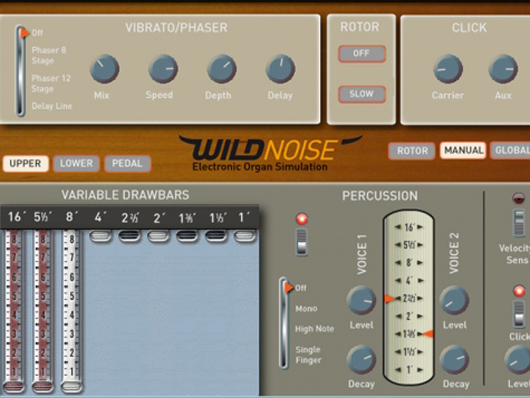530x398 pixels.
Task: Assign 4' to Voice 2 right arrow
Action: [420, 281]
